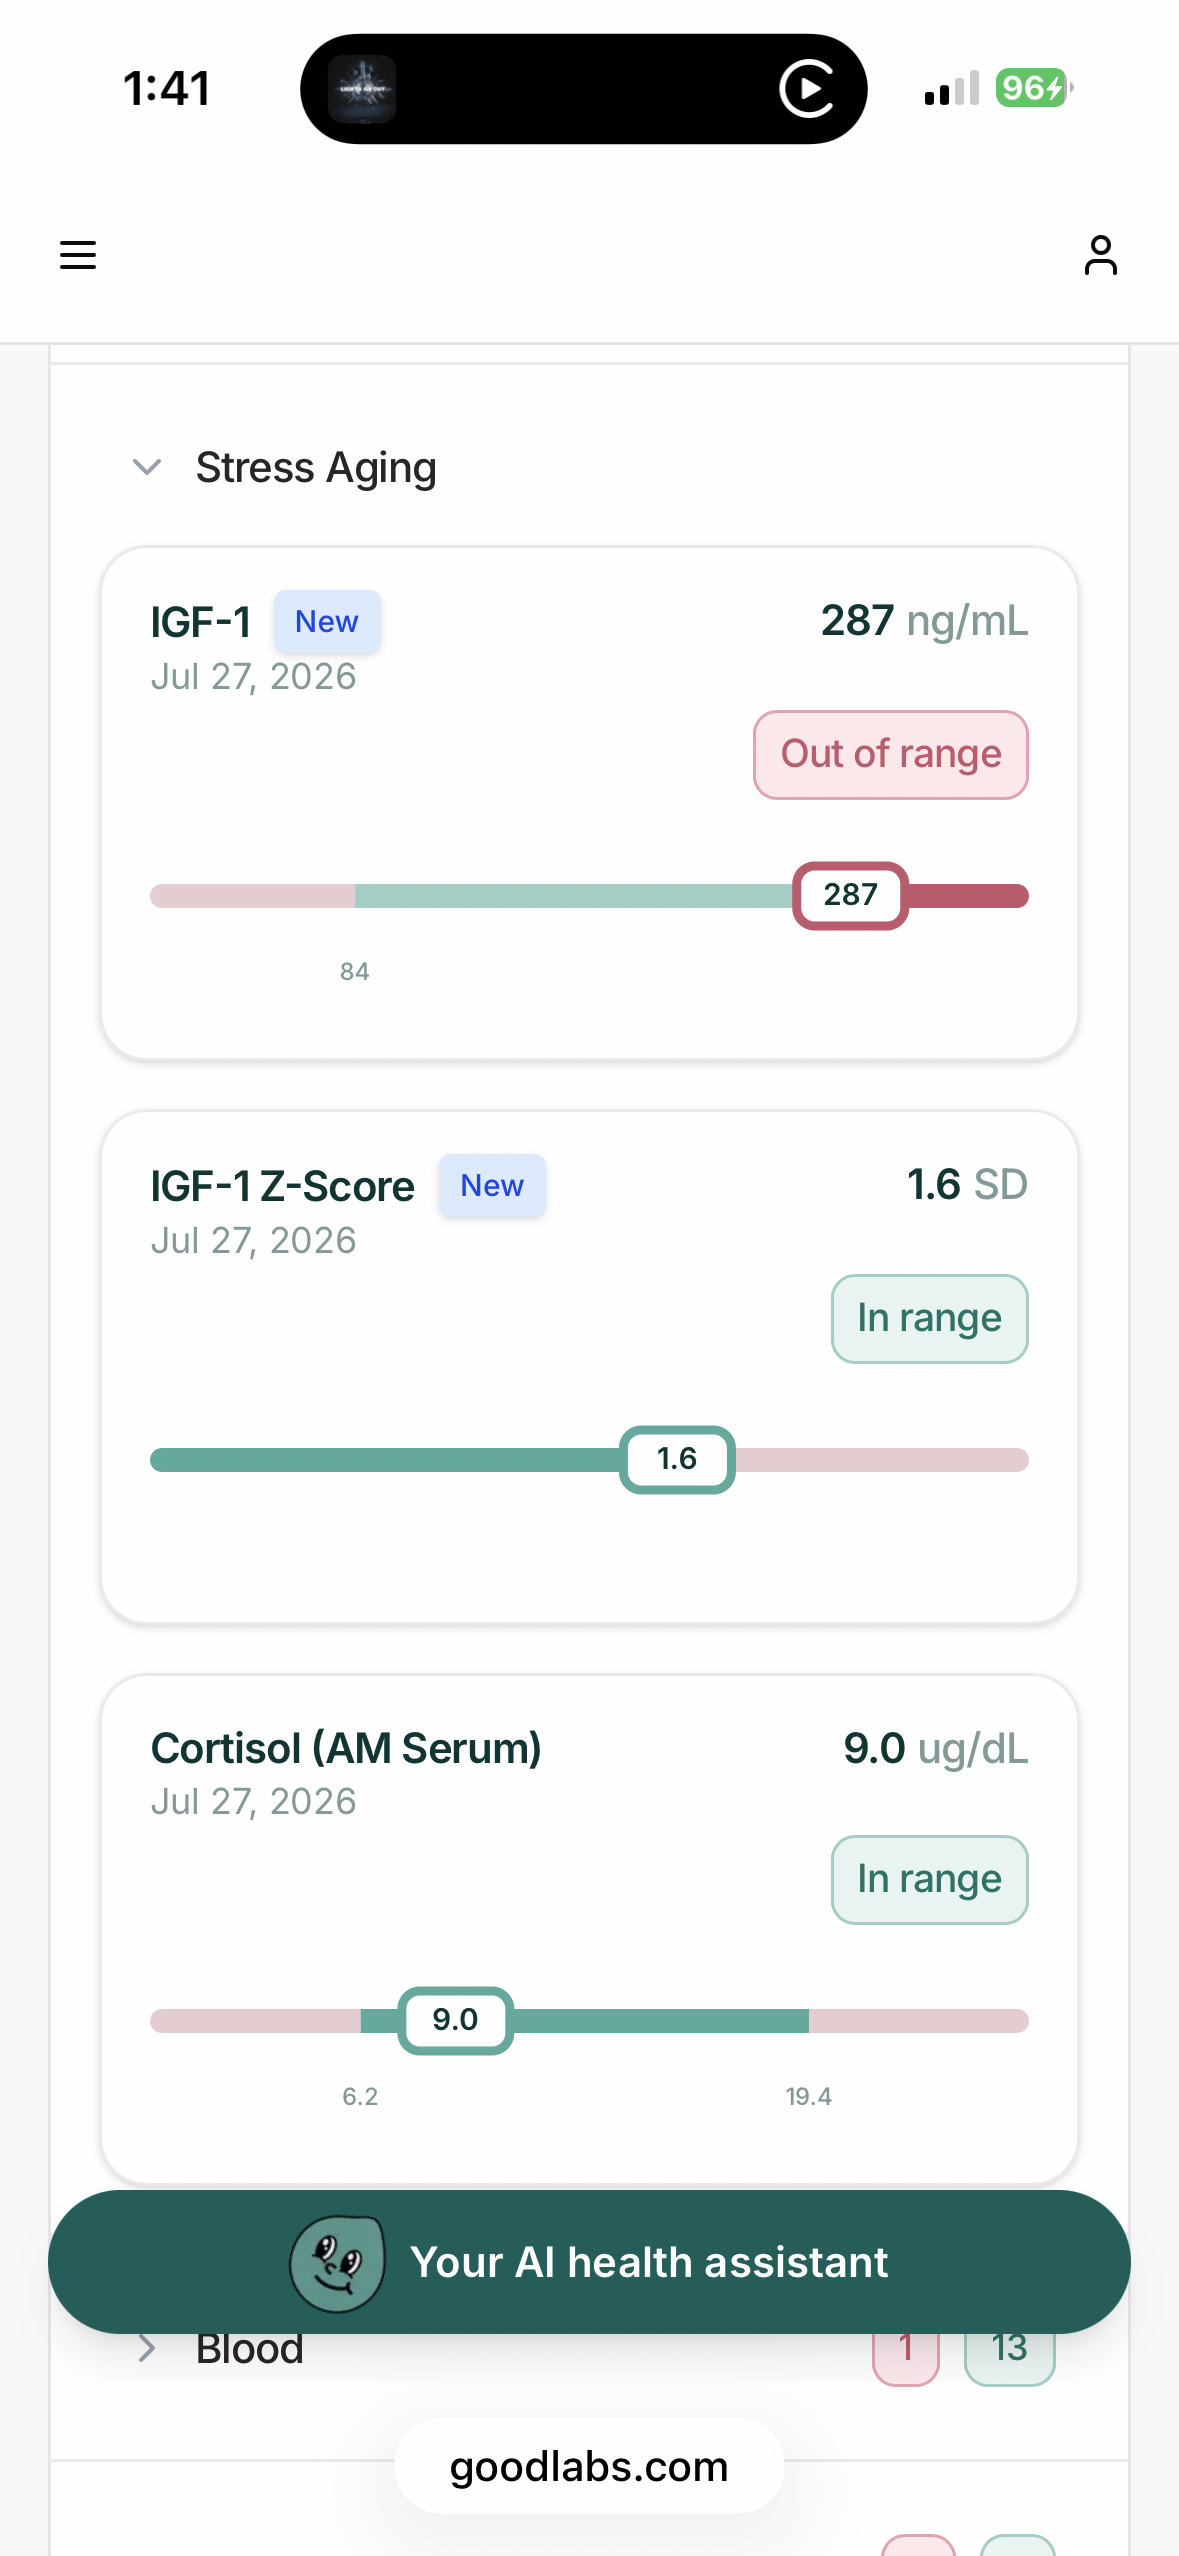Tap the 287 marker on IGF-1 bar
Screen dimensions: 1179x2556
pyautogui.click(x=851, y=896)
